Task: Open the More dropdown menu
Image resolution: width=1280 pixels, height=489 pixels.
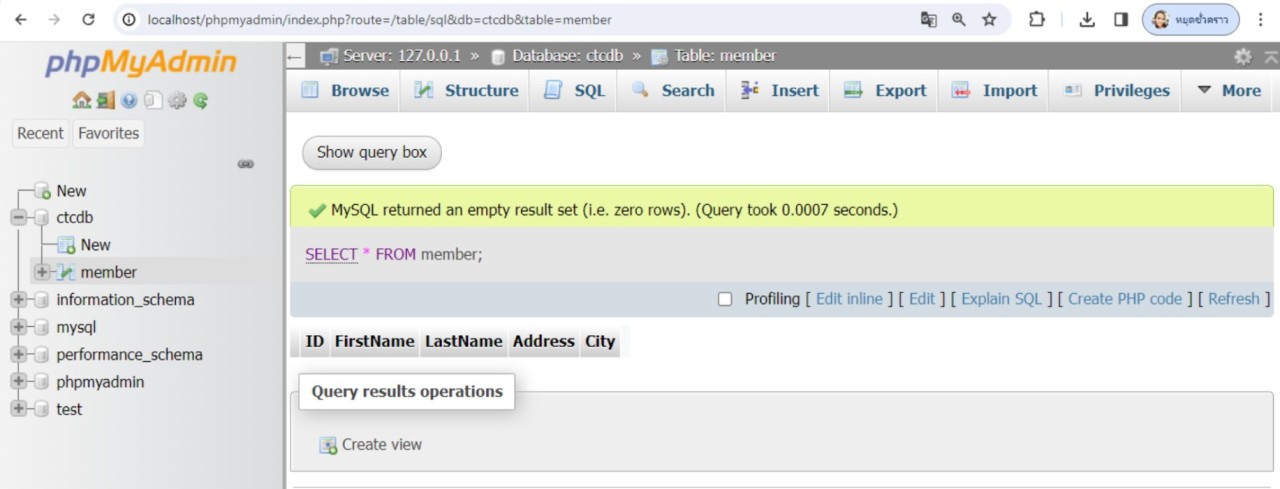Action: pos(1229,90)
